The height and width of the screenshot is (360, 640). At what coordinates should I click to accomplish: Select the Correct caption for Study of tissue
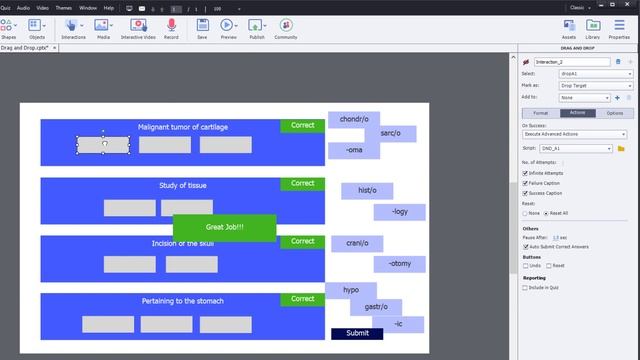coord(302,184)
